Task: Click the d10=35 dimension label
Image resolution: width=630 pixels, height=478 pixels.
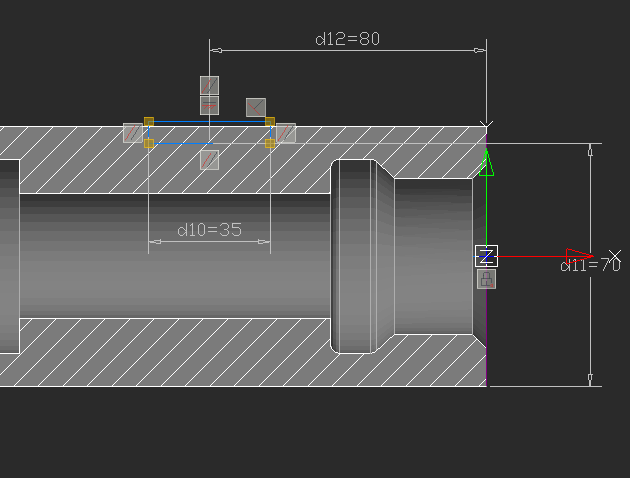Action: click(x=209, y=230)
